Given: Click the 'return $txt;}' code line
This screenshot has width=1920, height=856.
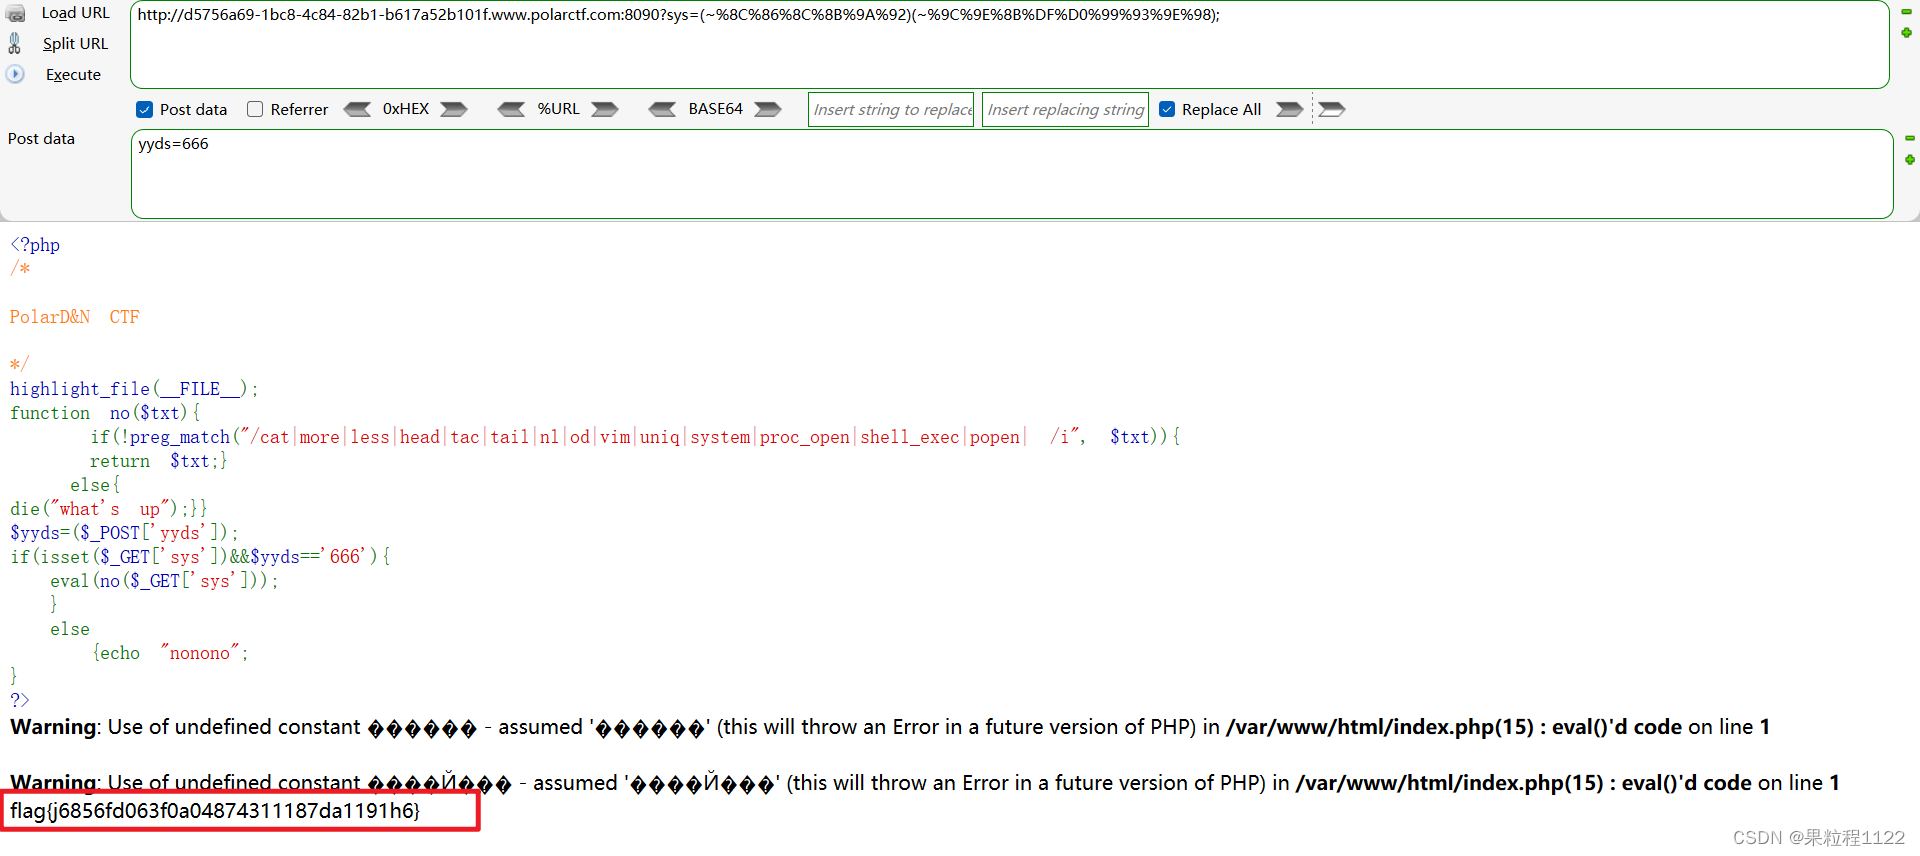Looking at the screenshot, I should 159,461.
